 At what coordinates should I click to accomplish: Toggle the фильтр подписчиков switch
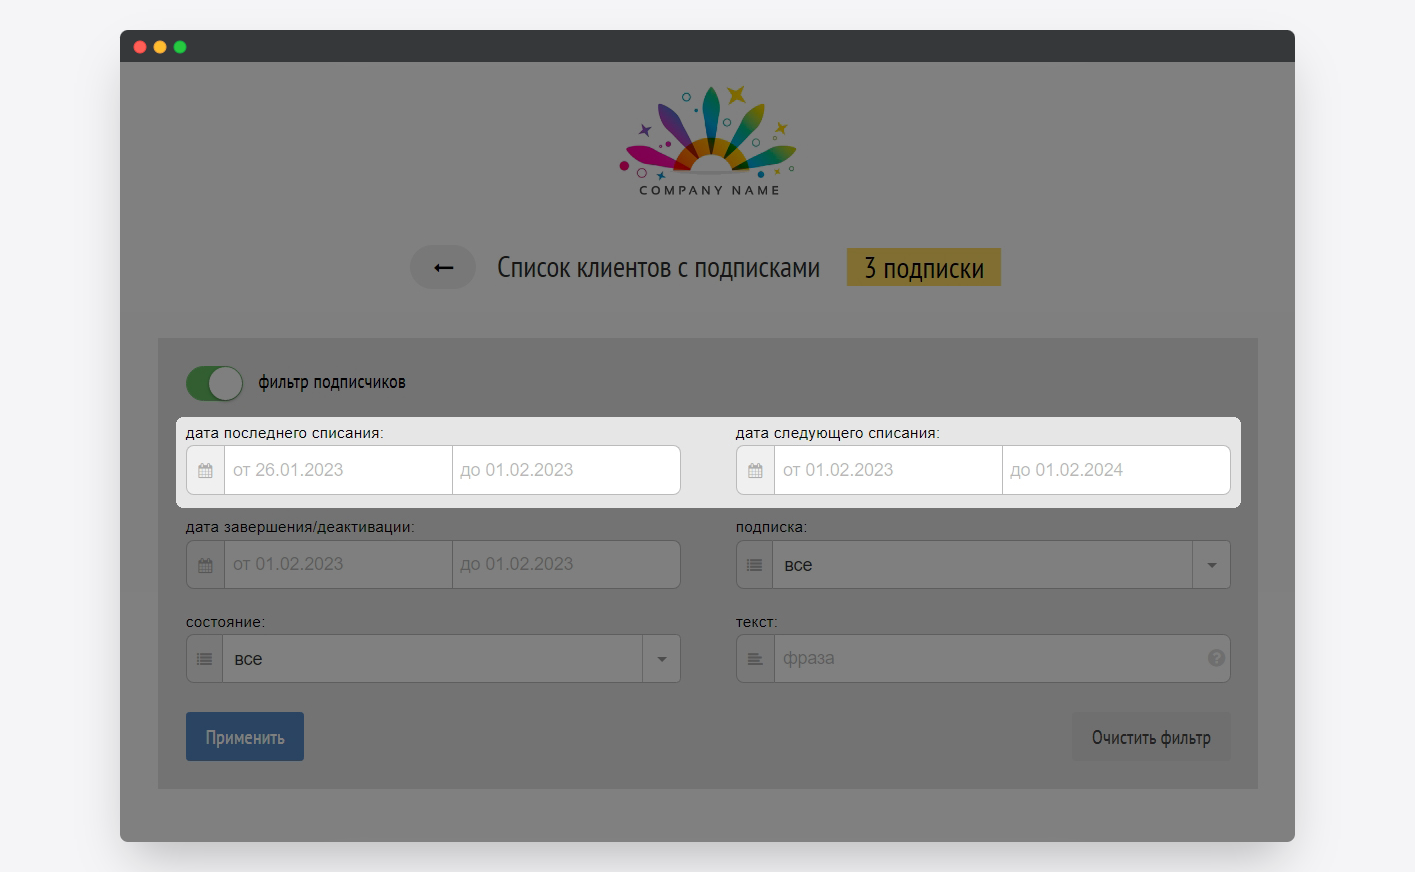[214, 383]
